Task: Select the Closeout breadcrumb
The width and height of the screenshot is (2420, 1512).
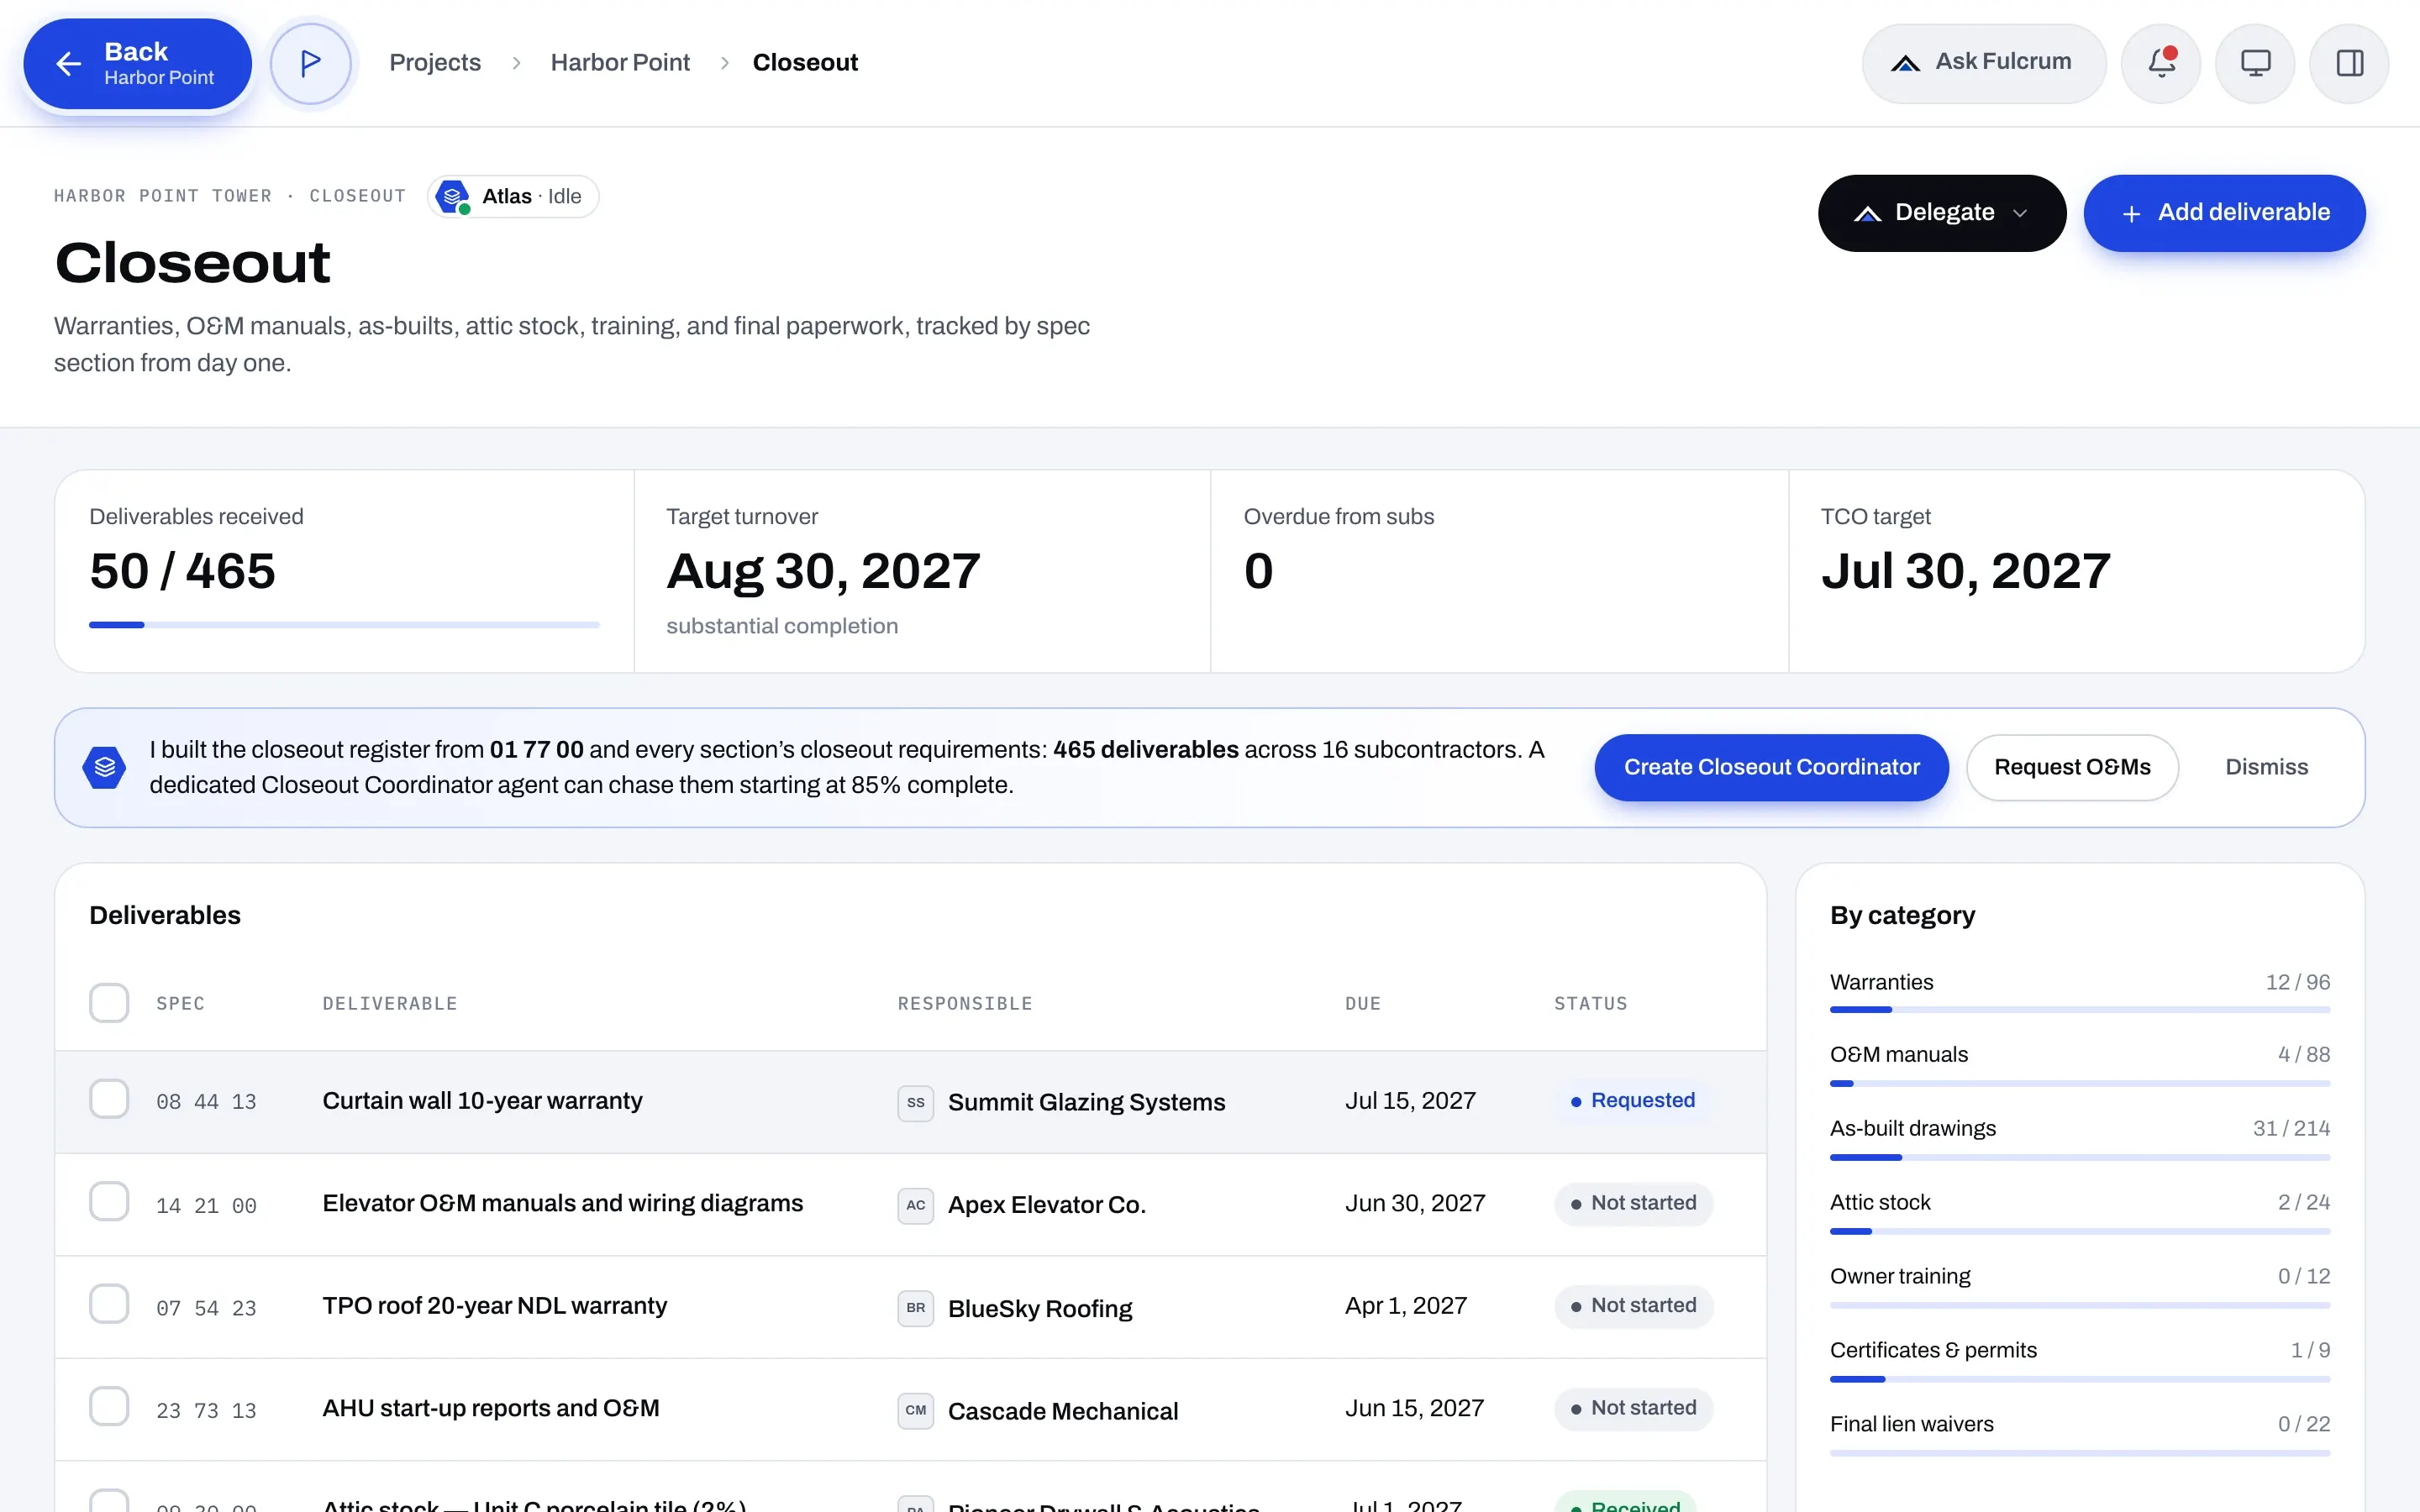Action: pyautogui.click(x=805, y=62)
